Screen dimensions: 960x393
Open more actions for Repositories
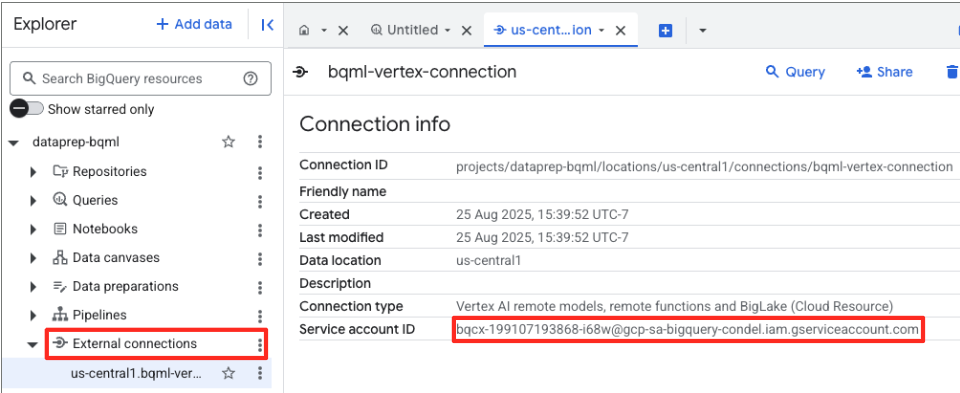260,172
